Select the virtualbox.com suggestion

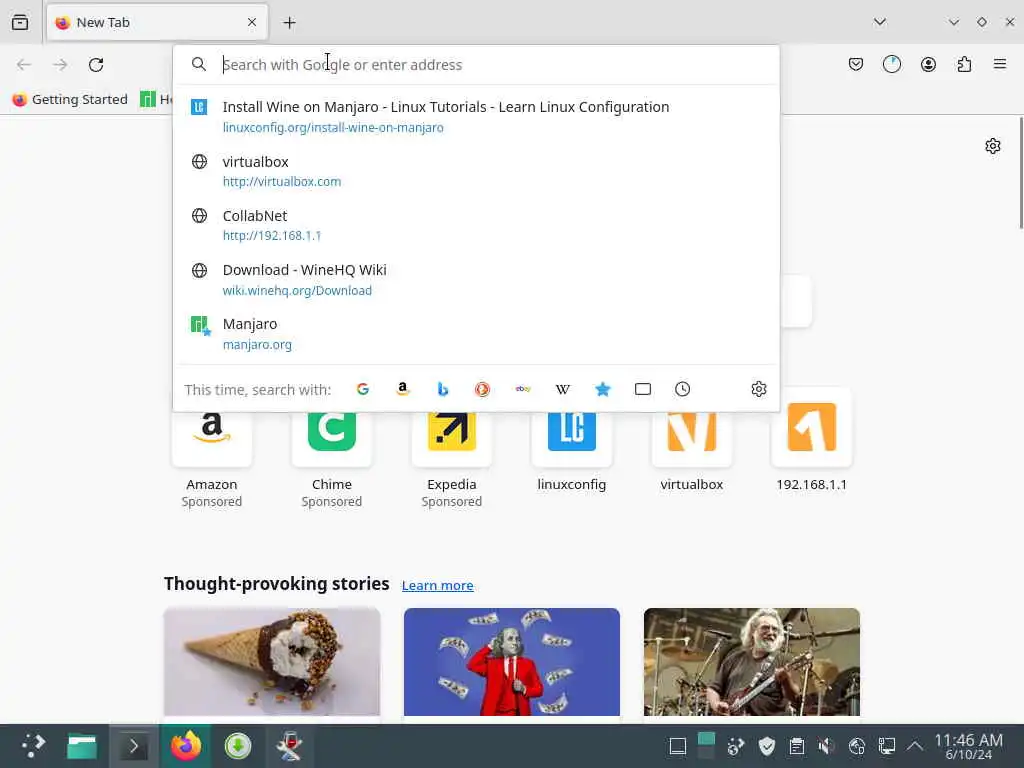point(476,171)
